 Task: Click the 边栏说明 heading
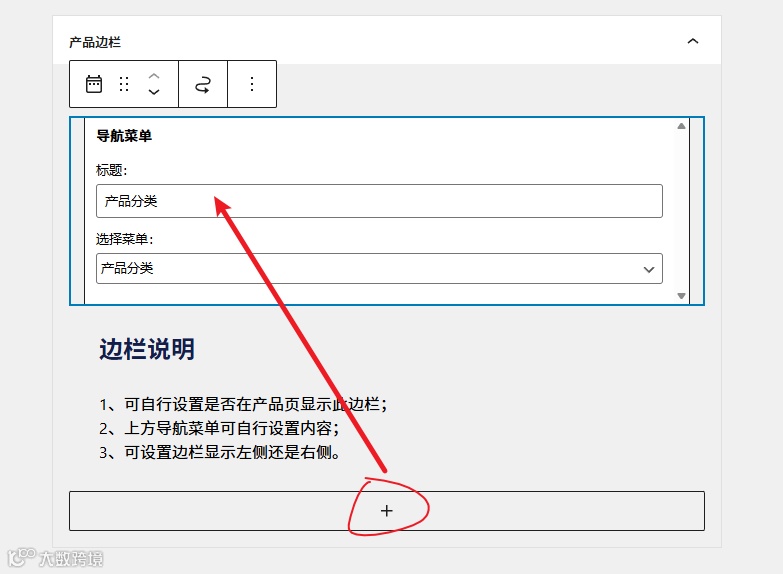147,349
